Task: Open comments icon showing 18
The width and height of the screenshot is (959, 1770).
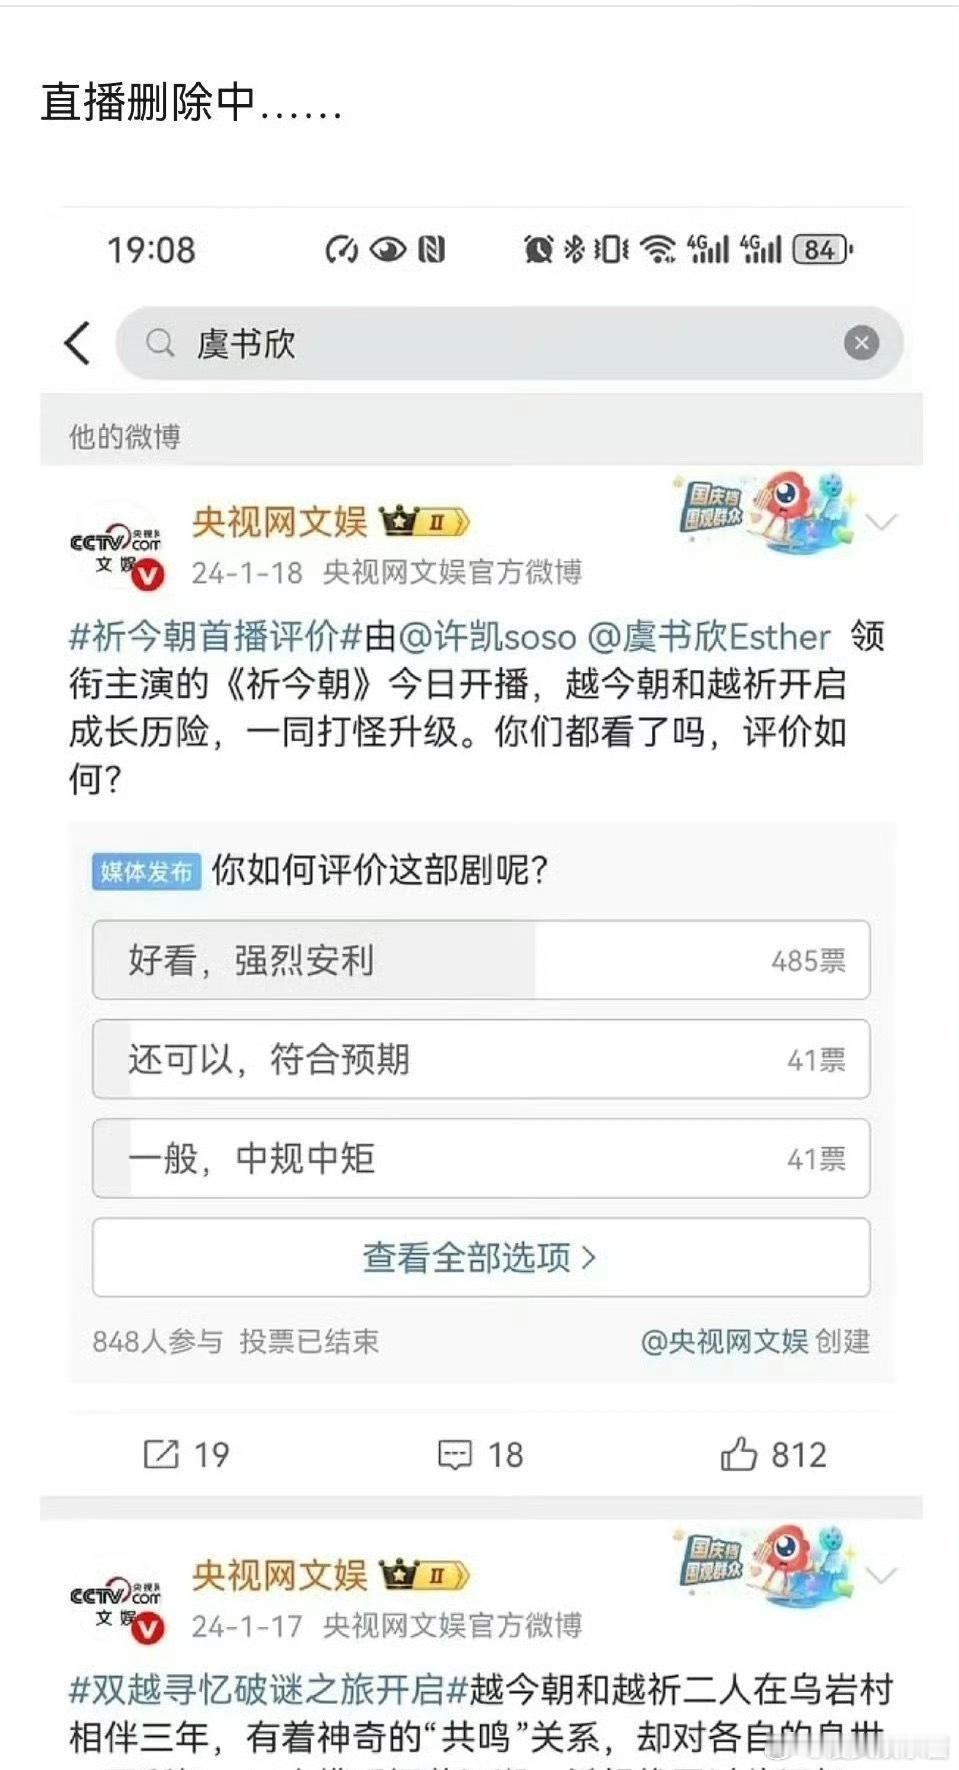Action: (x=454, y=1454)
